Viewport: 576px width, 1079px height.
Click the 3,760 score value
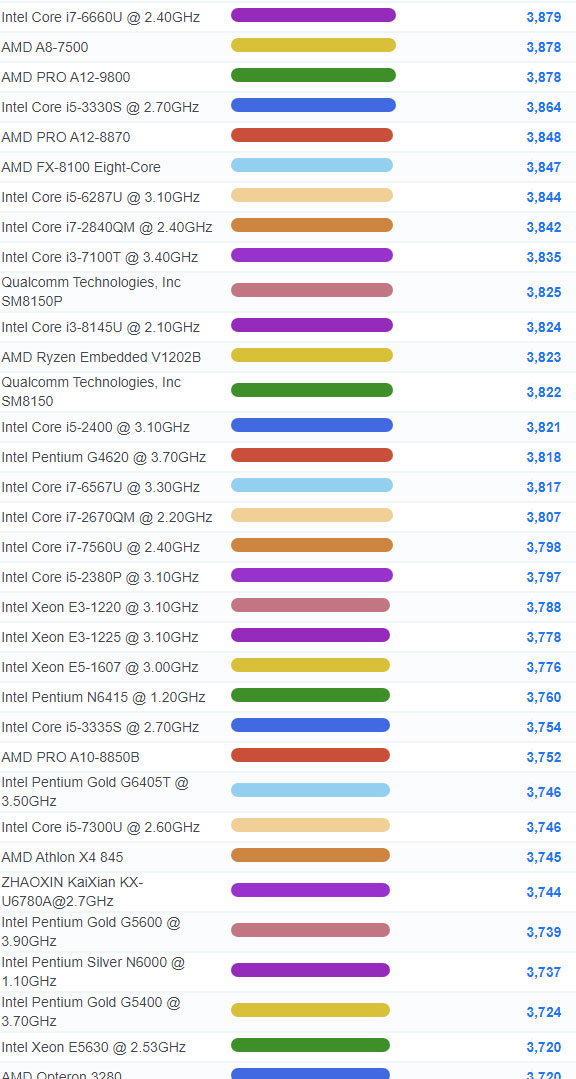point(544,697)
